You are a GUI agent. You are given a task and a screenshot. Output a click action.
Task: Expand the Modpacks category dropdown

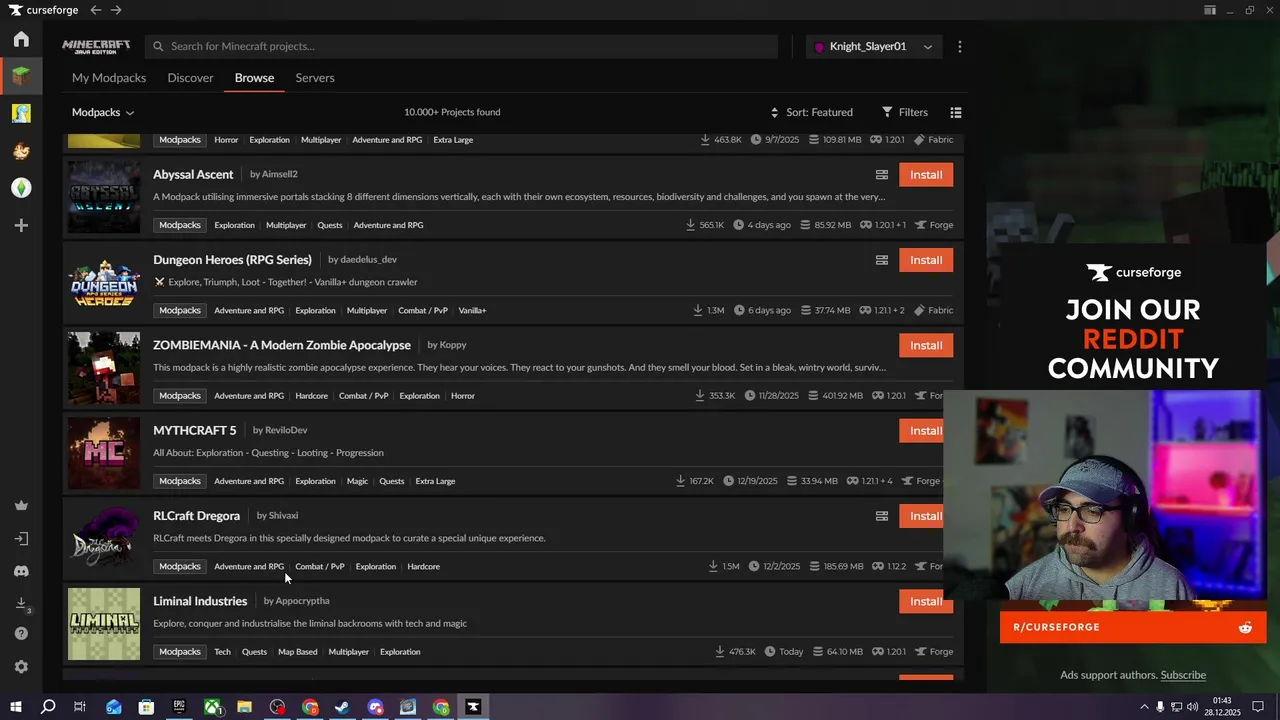tap(103, 112)
